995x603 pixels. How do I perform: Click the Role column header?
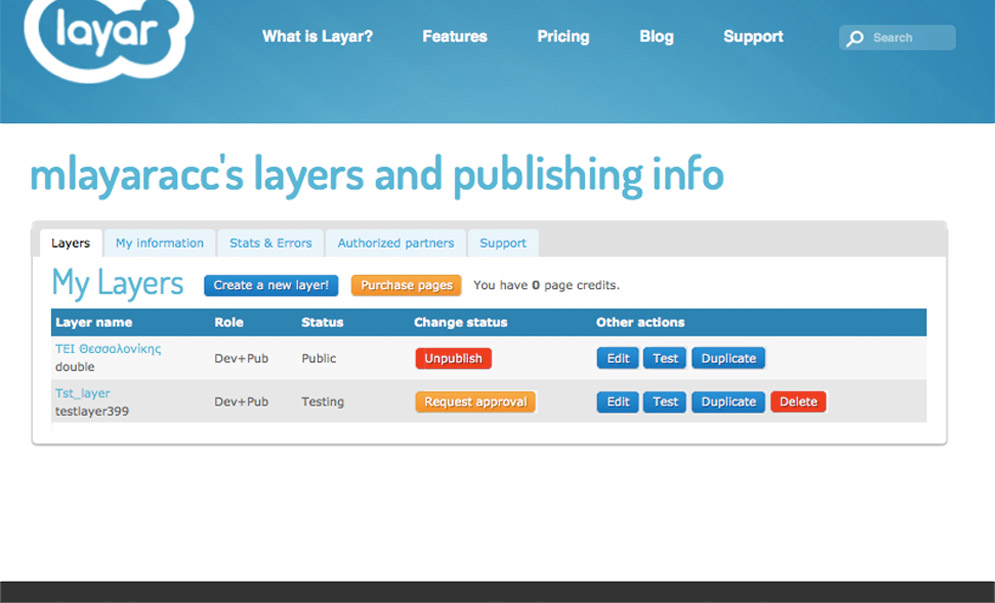pos(229,322)
